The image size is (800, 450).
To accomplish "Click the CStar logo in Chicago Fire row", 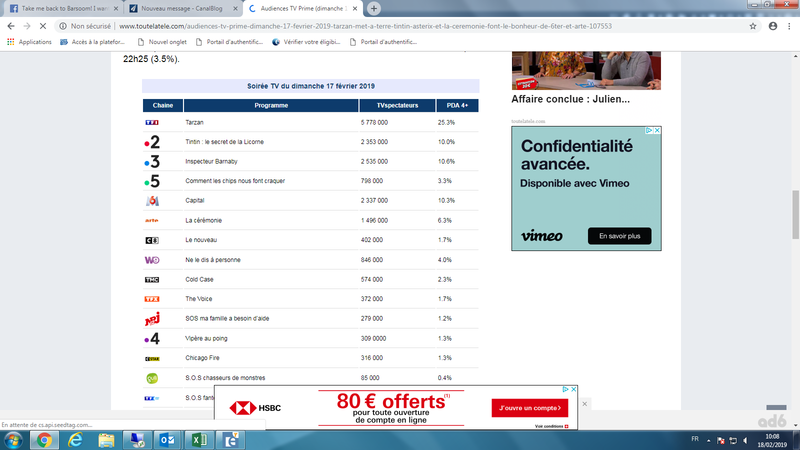I will point(152,359).
